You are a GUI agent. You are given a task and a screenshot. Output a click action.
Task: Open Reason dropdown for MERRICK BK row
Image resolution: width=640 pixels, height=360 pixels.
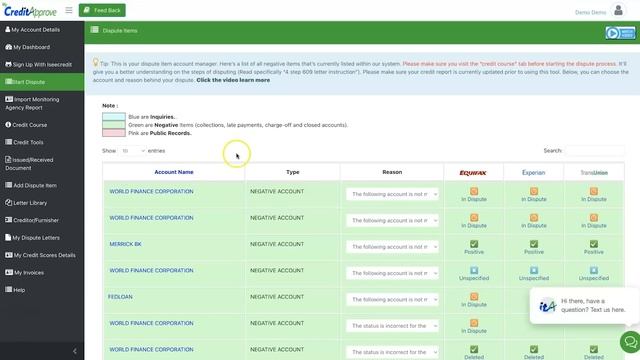393,247
